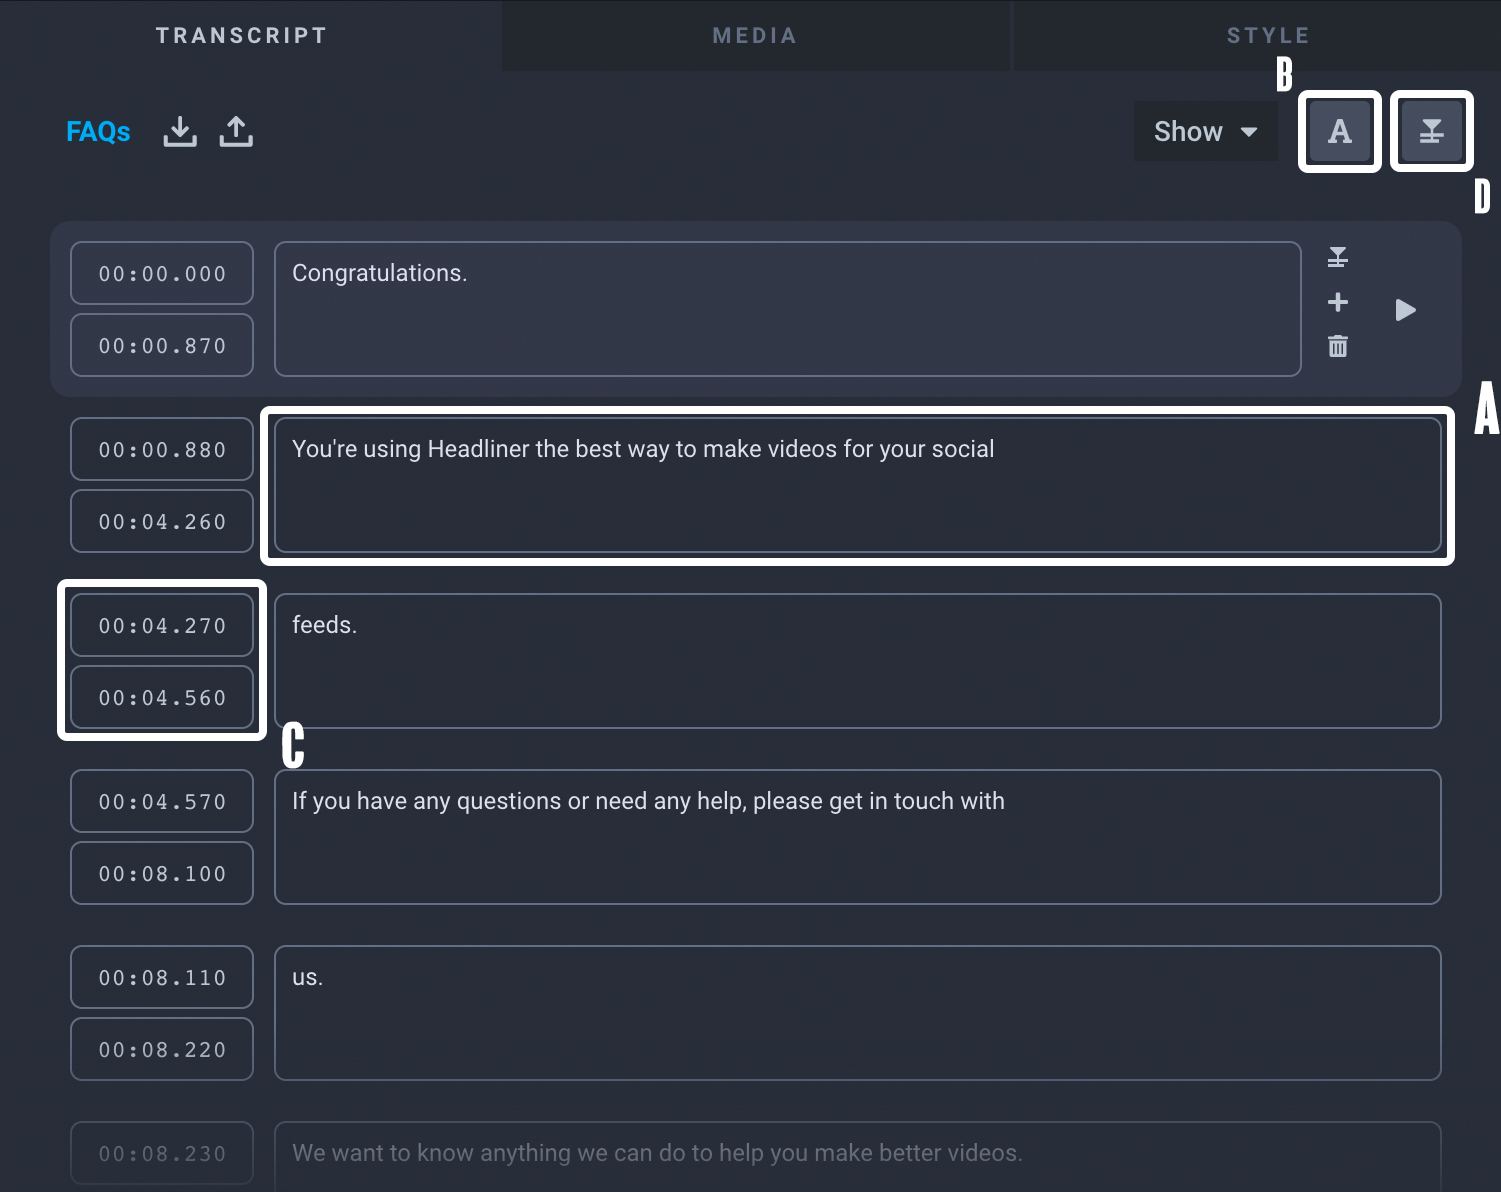
Task: Open the Show dropdown
Action: (x=1205, y=132)
